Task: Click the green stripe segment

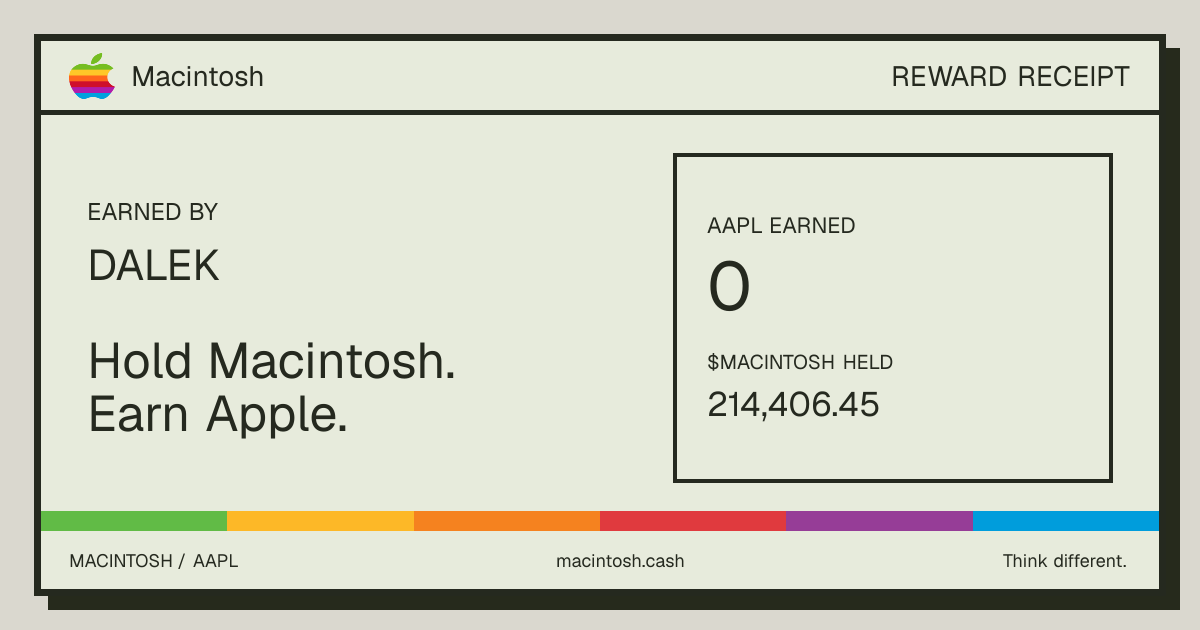Action: pos(134,521)
